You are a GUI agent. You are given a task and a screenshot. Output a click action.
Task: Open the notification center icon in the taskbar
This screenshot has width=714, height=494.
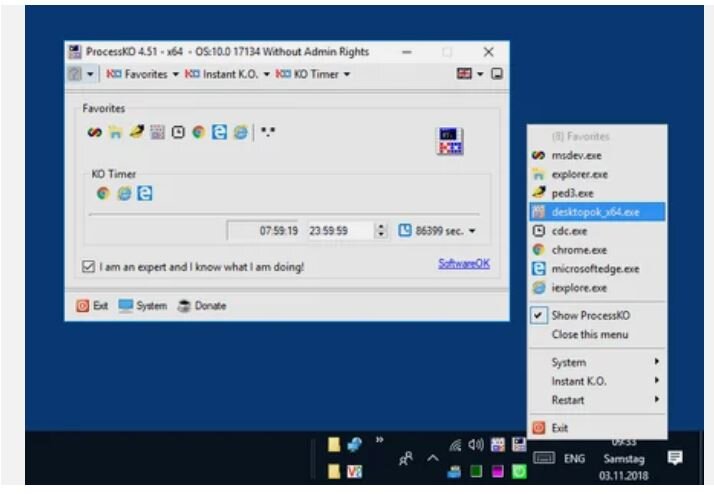coord(675,458)
